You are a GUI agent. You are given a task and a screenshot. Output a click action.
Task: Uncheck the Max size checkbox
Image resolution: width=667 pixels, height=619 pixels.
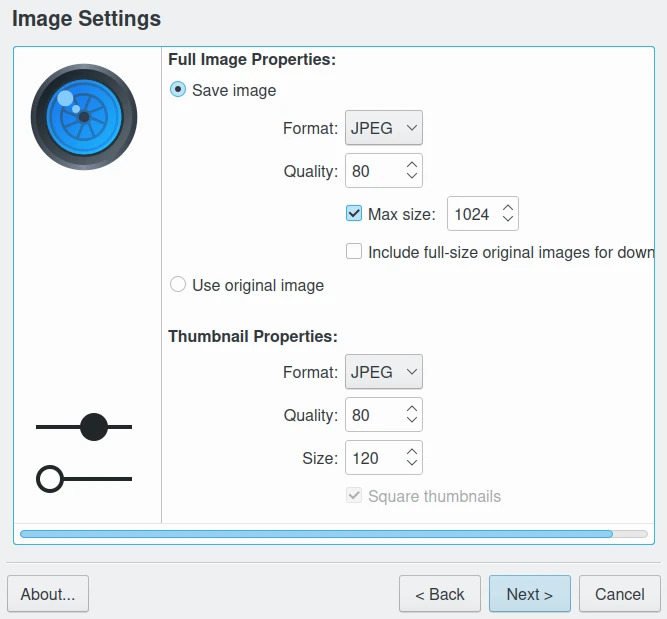click(x=354, y=213)
